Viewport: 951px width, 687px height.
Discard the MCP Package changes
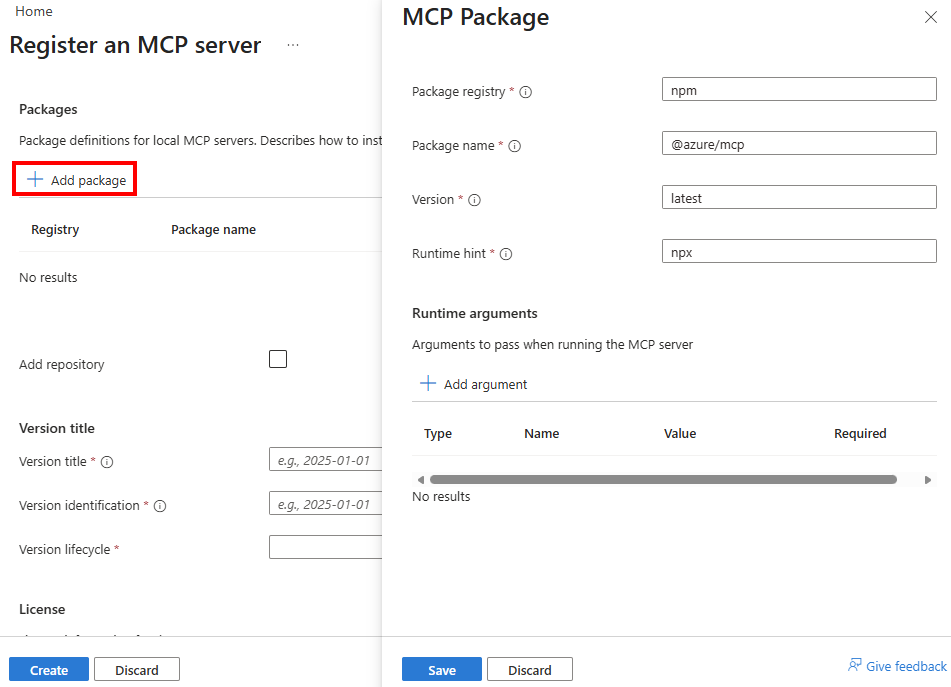(x=529, y=669)
